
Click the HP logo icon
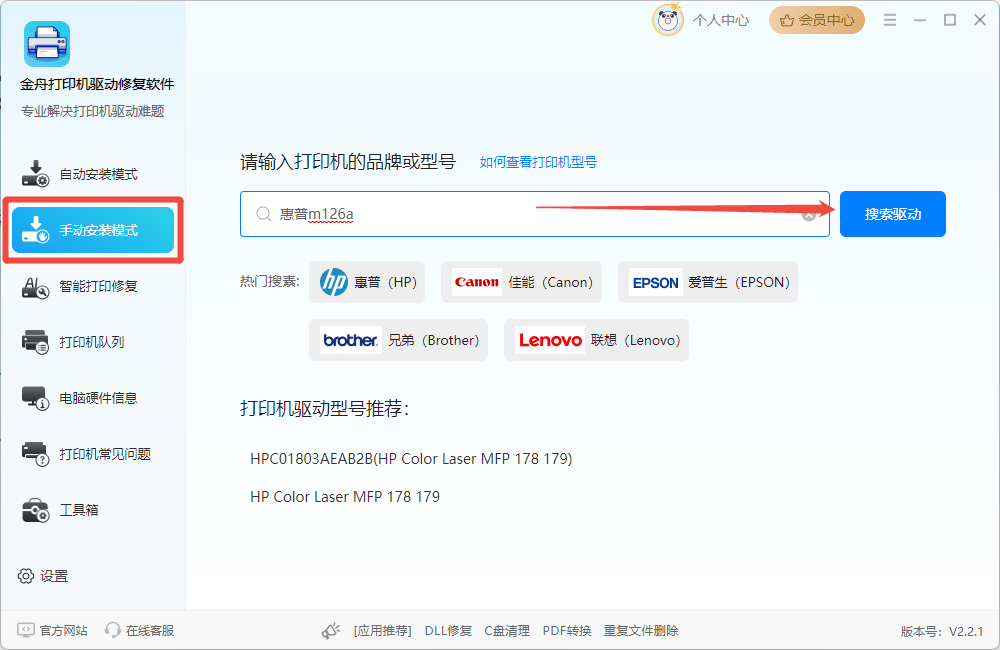pos(334,282)
